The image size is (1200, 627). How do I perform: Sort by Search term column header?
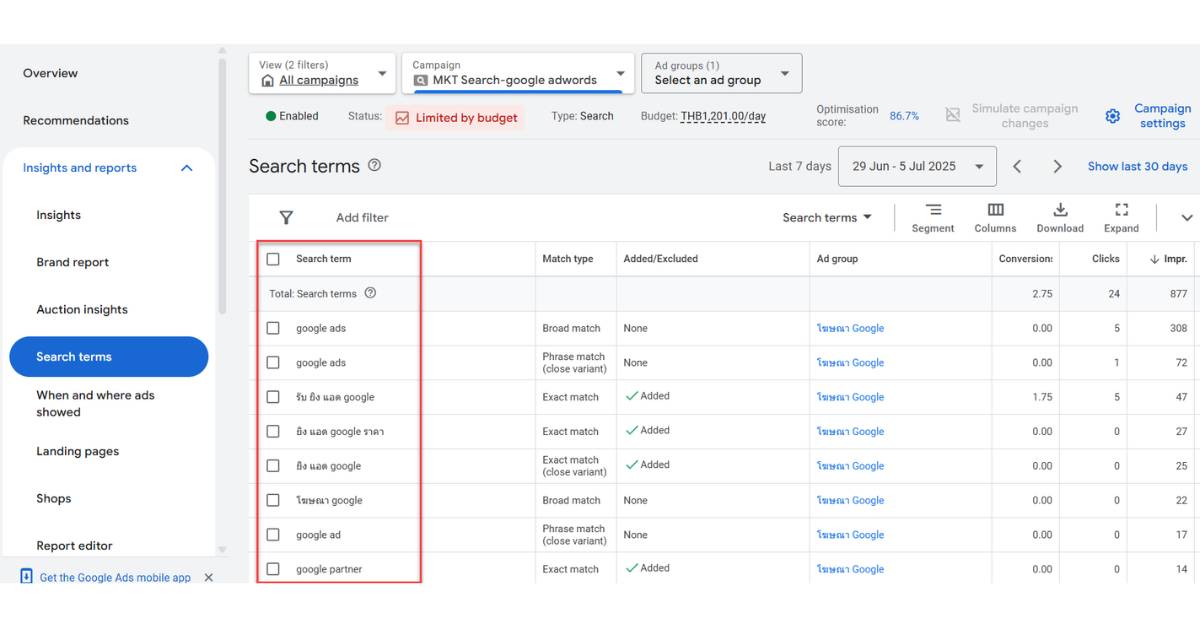pyautogui.click(x=323, y=259)
